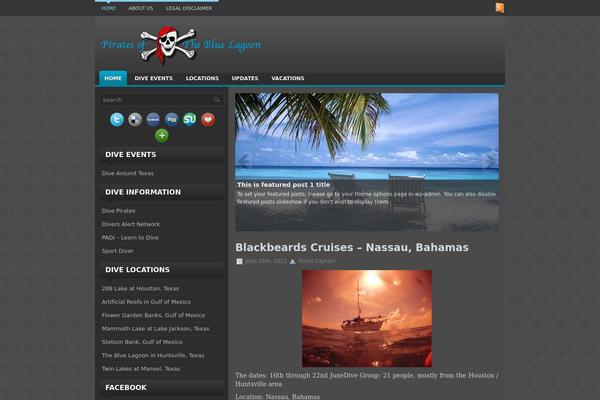Open Artificial Reefs in Gulf of Mexico
The height and width of the screenshot is (400, 600).
pos(146,302)
